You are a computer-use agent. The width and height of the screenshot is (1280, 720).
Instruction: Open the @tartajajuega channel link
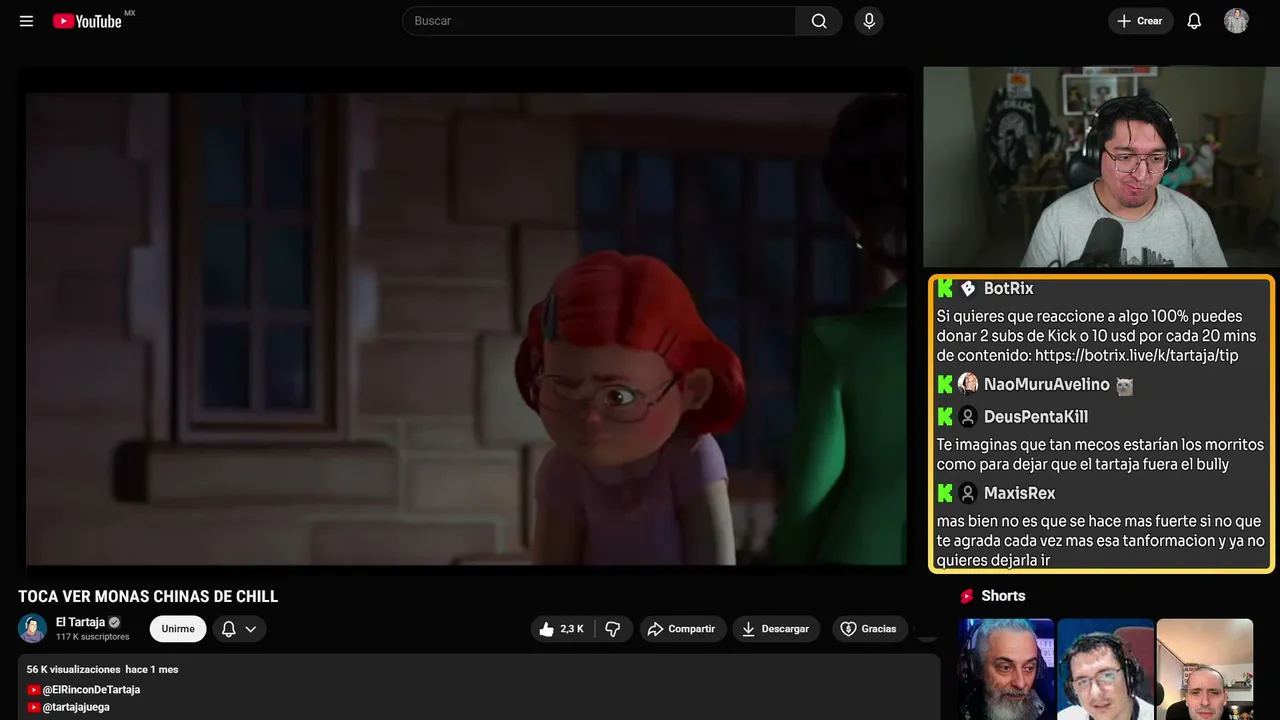(76, 707)
